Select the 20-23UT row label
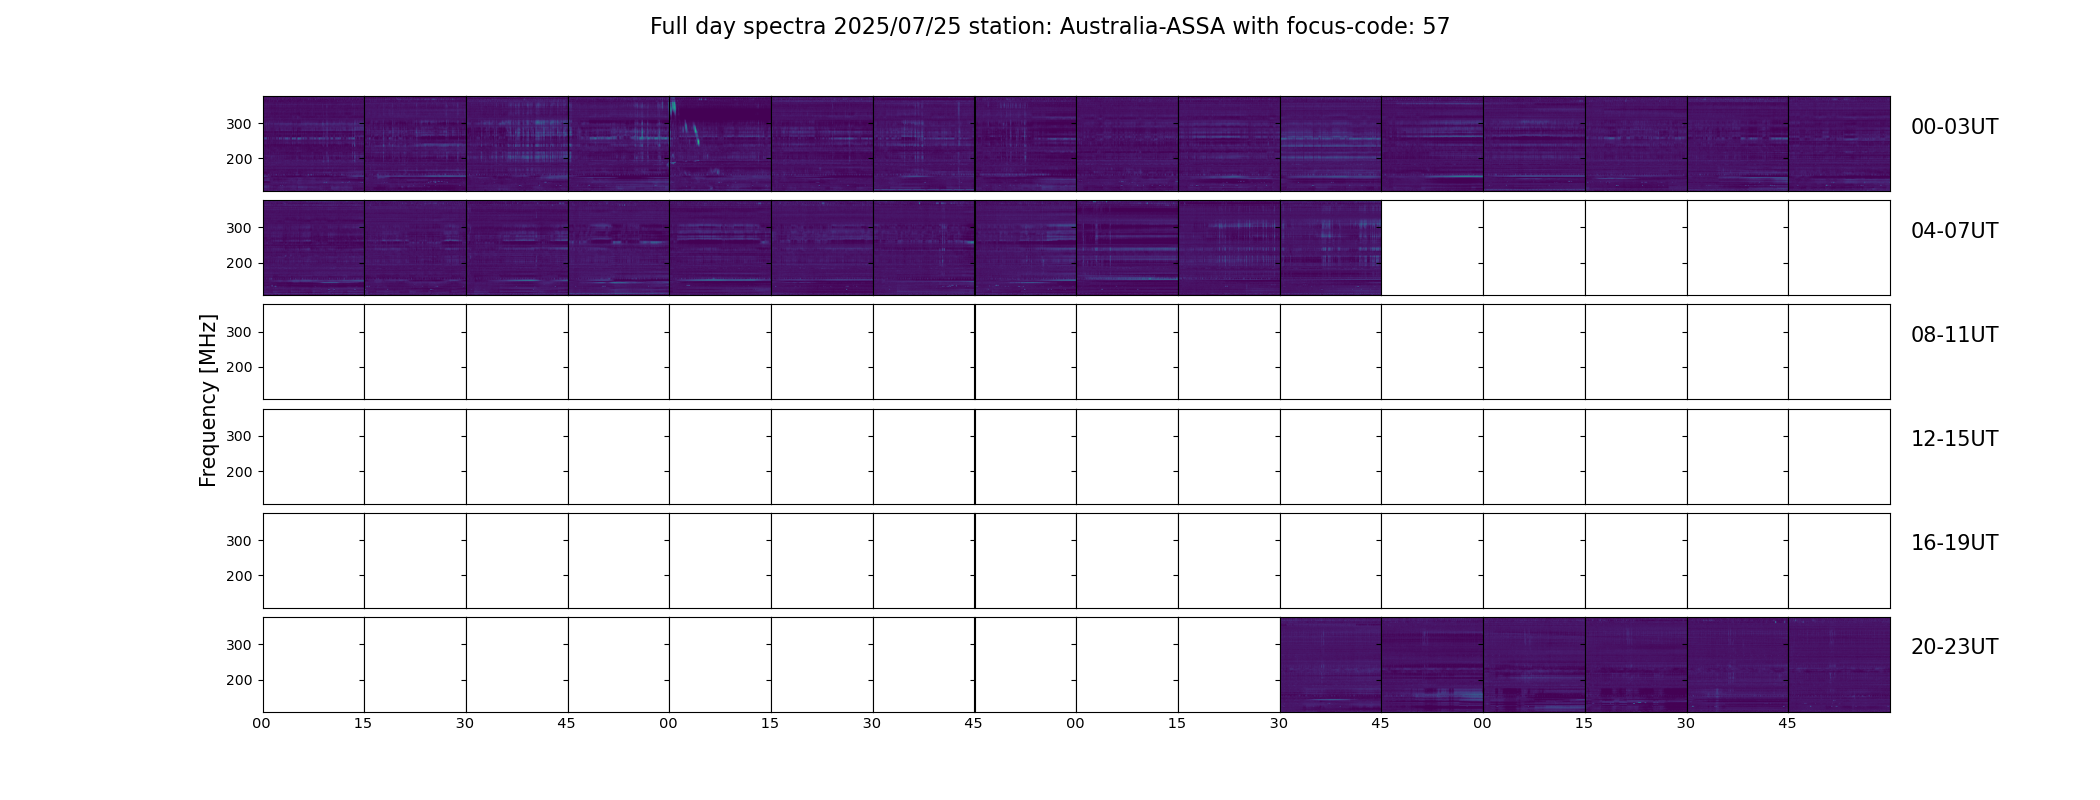 click(x=1954, y=647)
